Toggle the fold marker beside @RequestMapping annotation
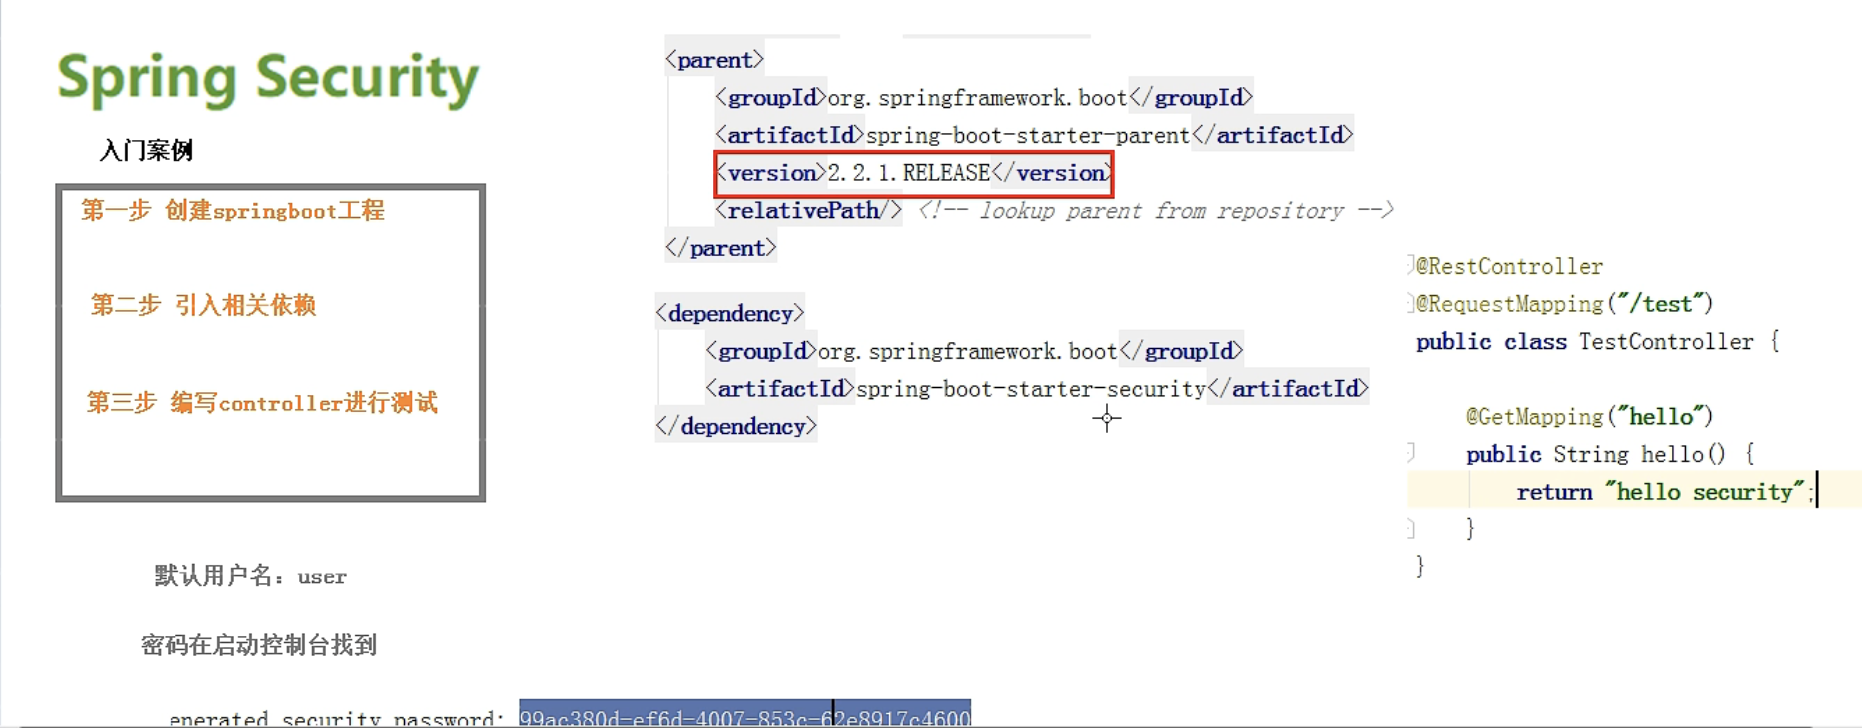The height and width of the screenshot is (728, 1862). tap(1410, 303)
